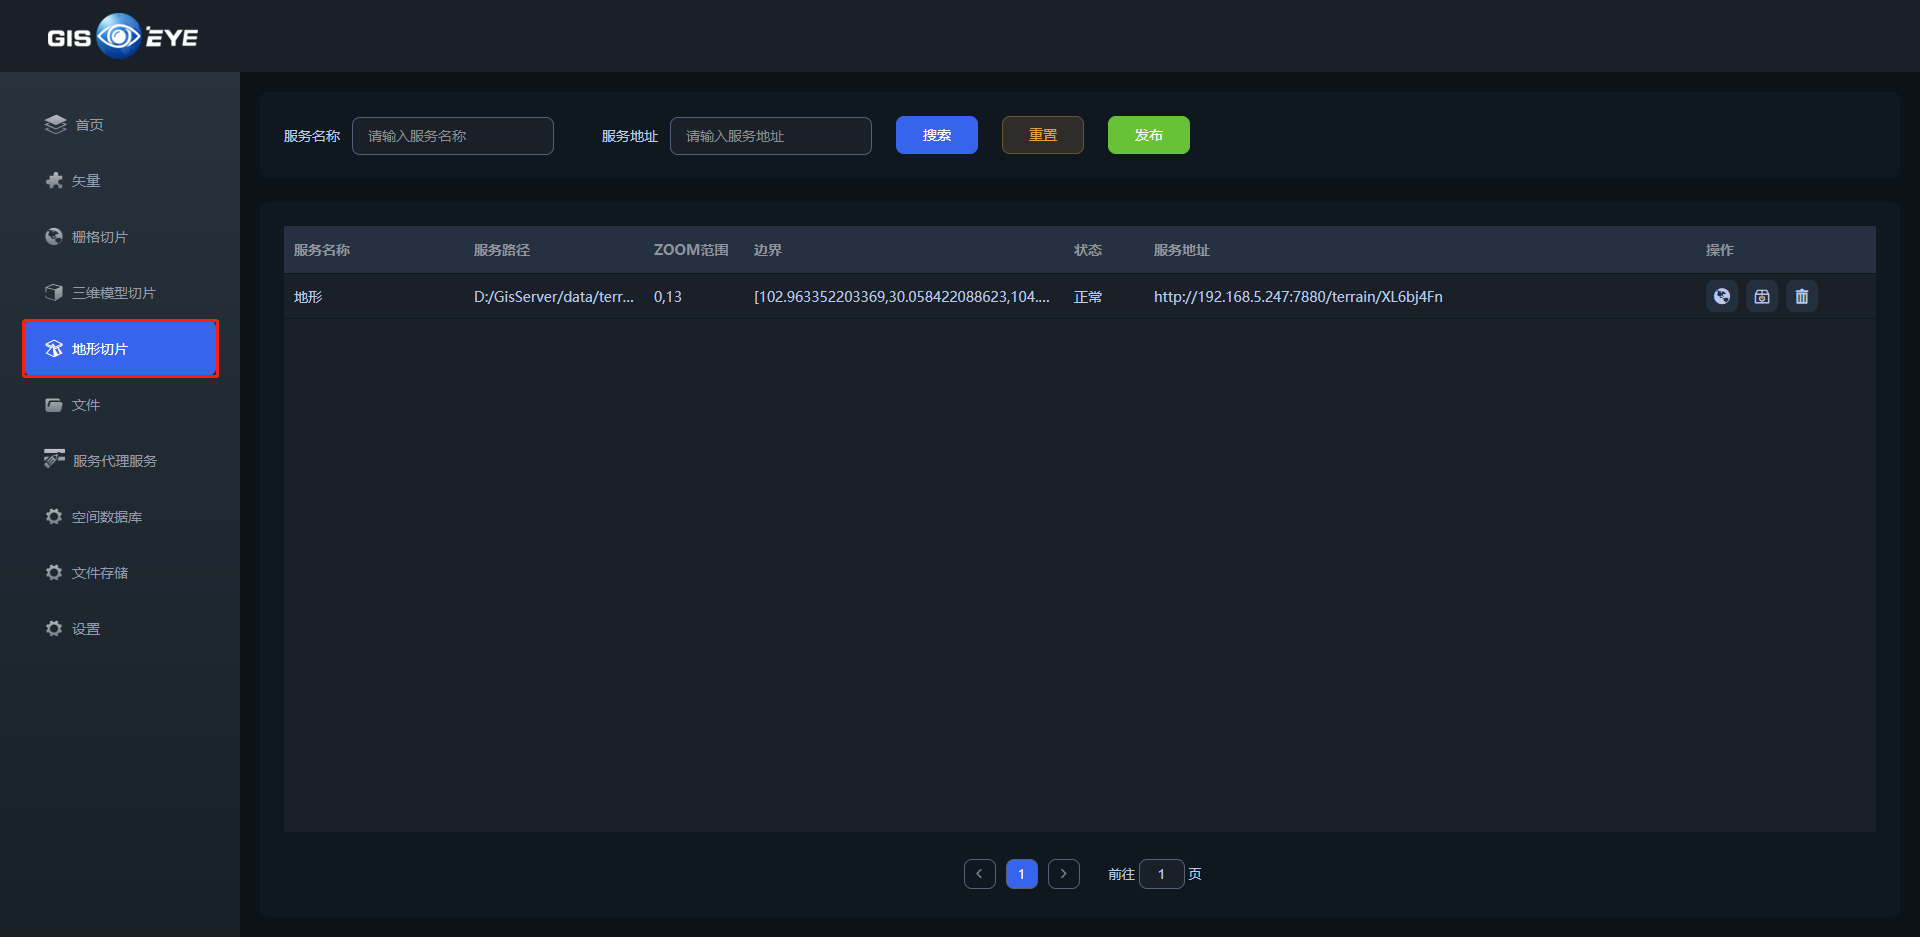This screenshot has width=1920, height=937.
Task: Click the 文件 folder icon
Action: coord(54,404)
